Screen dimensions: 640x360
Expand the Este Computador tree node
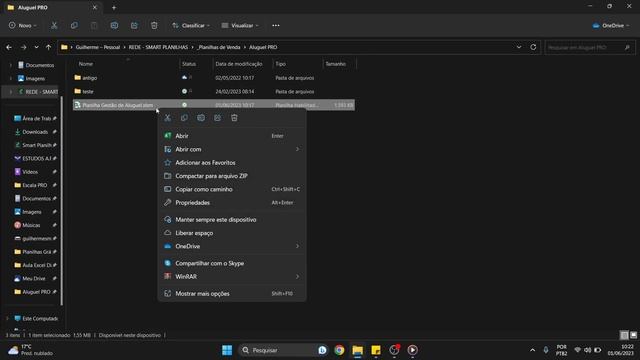pos(7,318)
